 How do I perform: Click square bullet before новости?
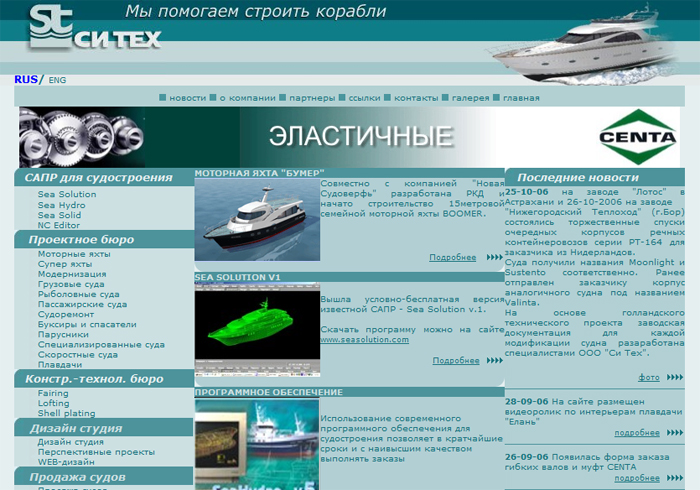[x=162, y=97]
